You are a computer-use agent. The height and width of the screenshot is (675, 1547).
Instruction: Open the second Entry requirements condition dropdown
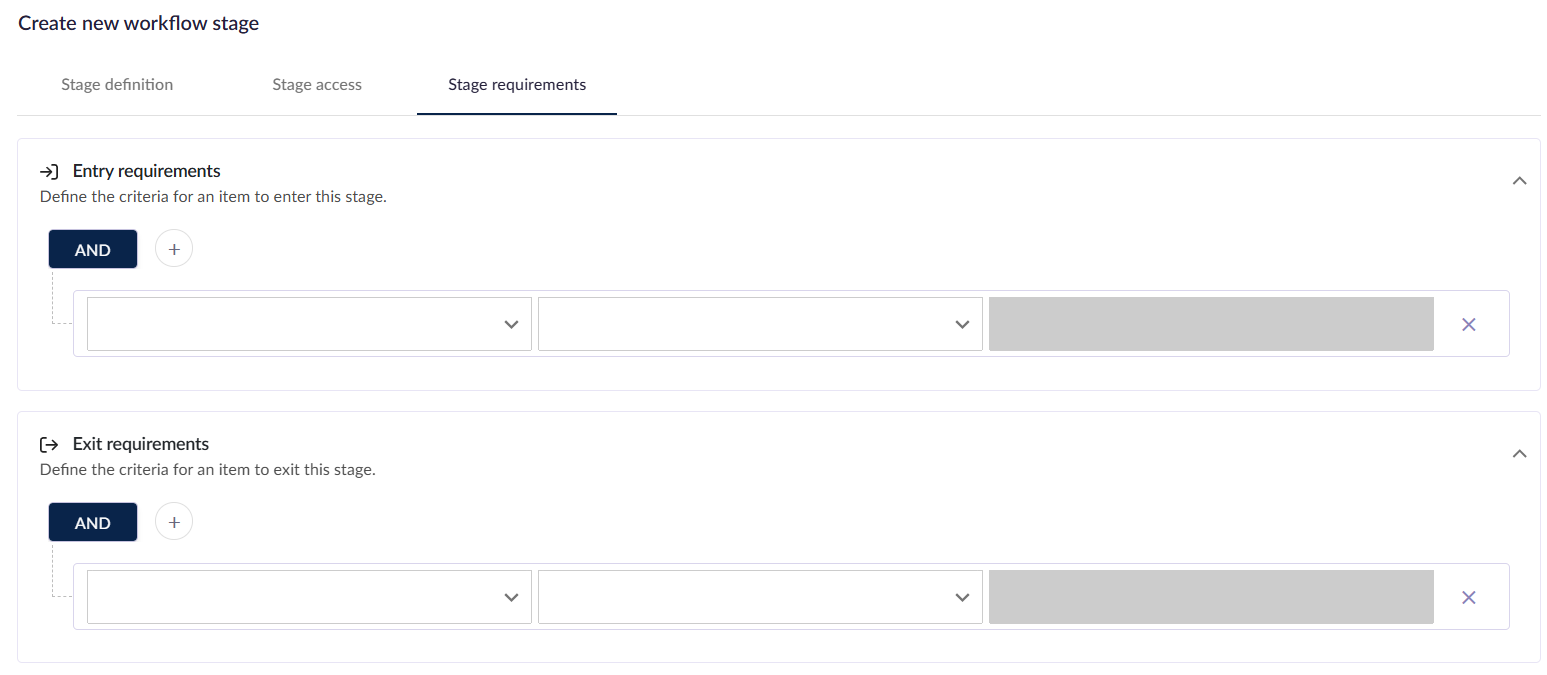759,323
